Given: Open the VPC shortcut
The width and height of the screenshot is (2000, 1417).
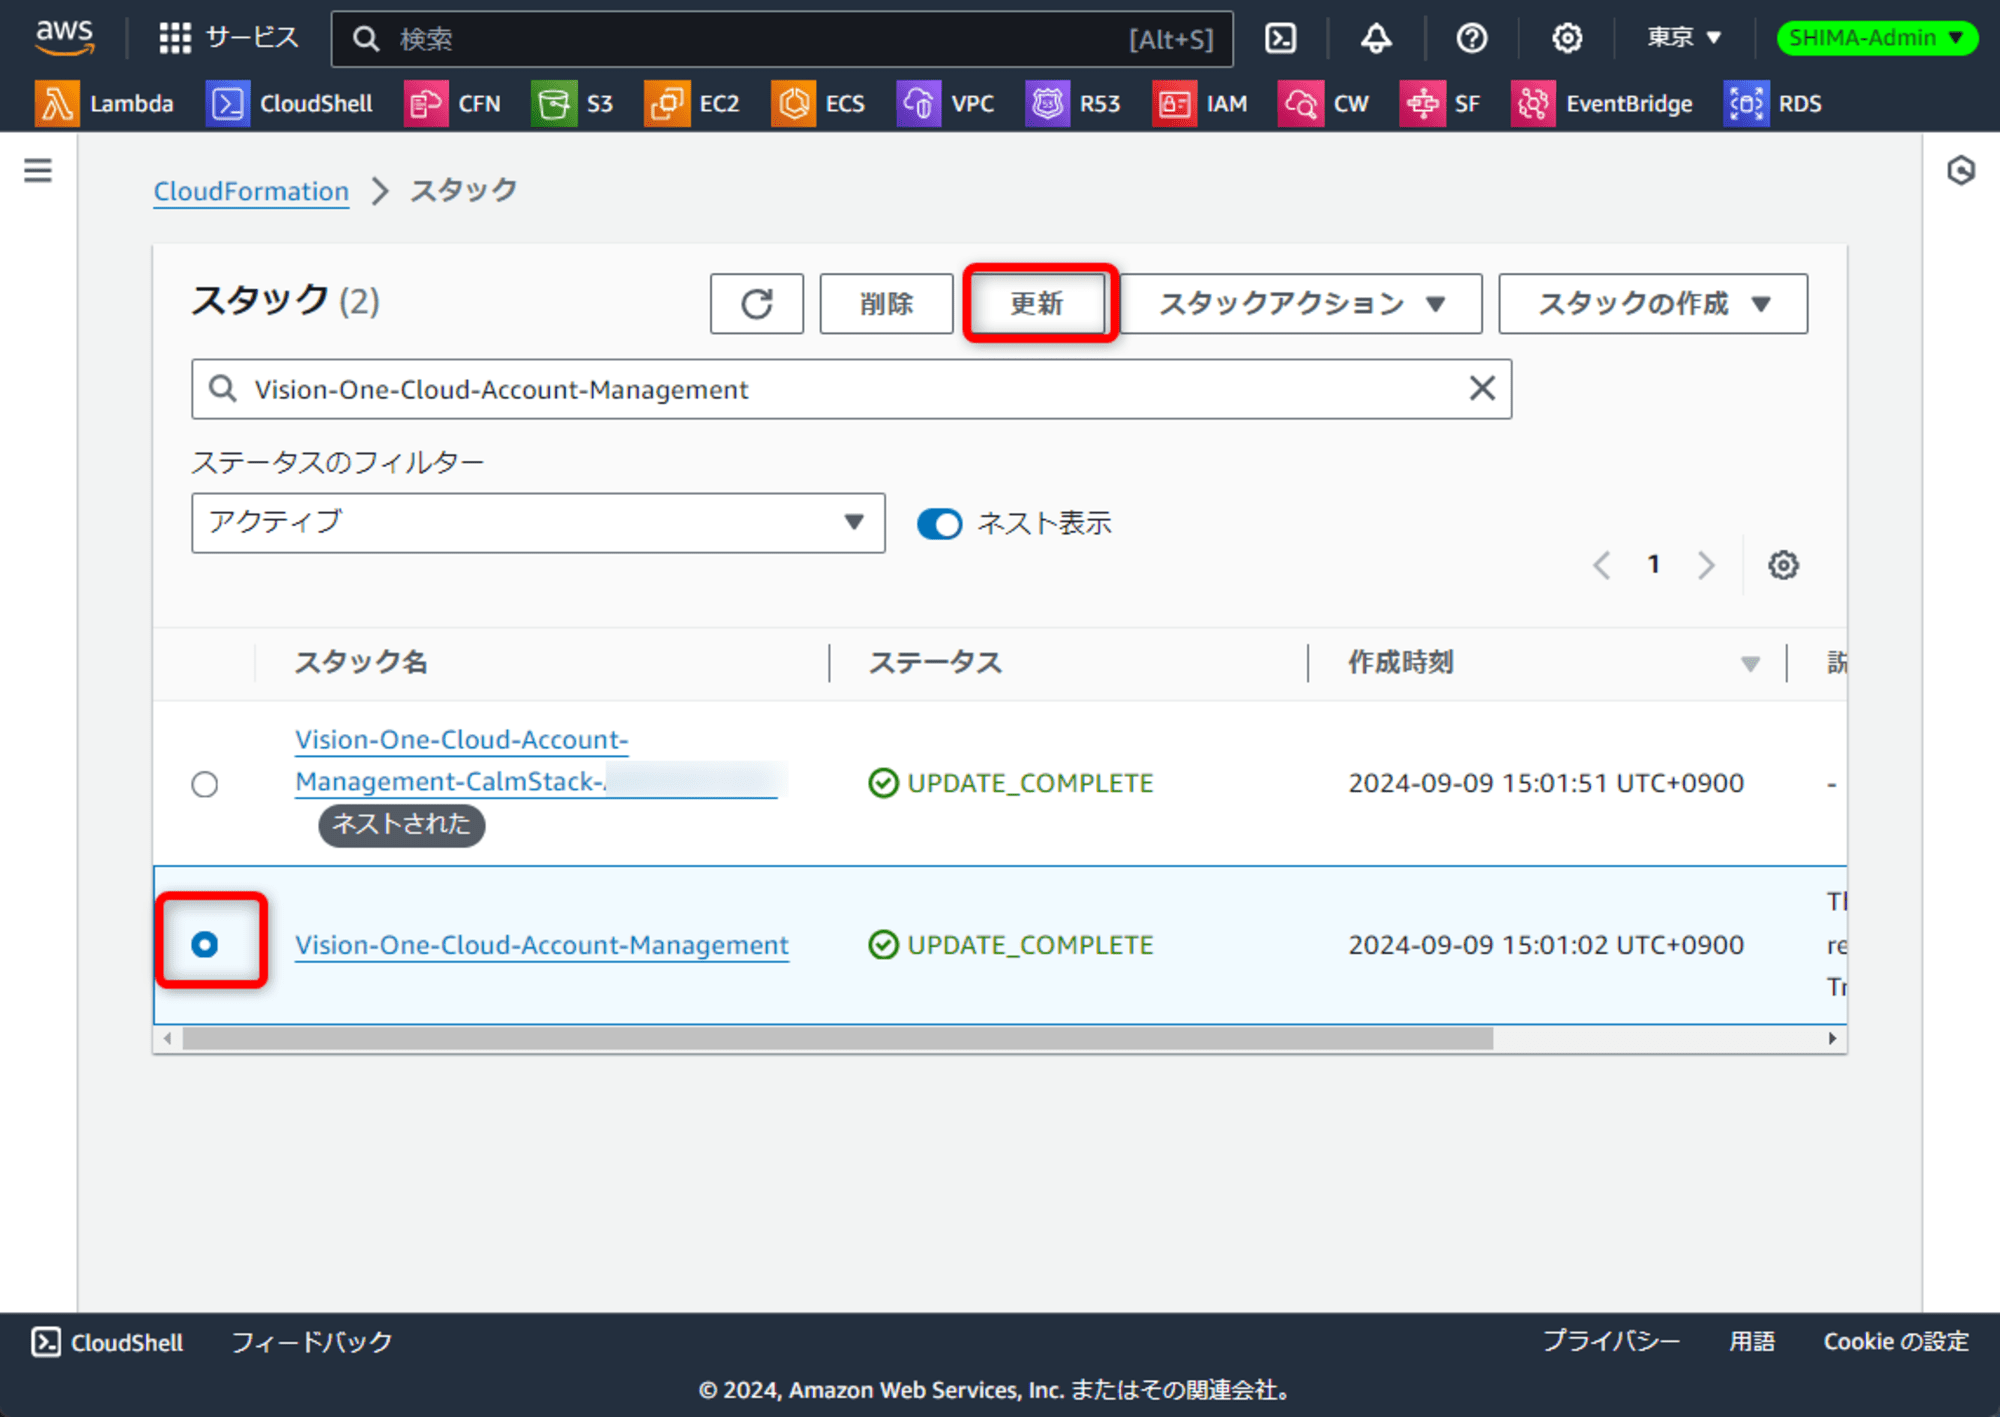Looking at the screenshot, I should coord(945,103).
